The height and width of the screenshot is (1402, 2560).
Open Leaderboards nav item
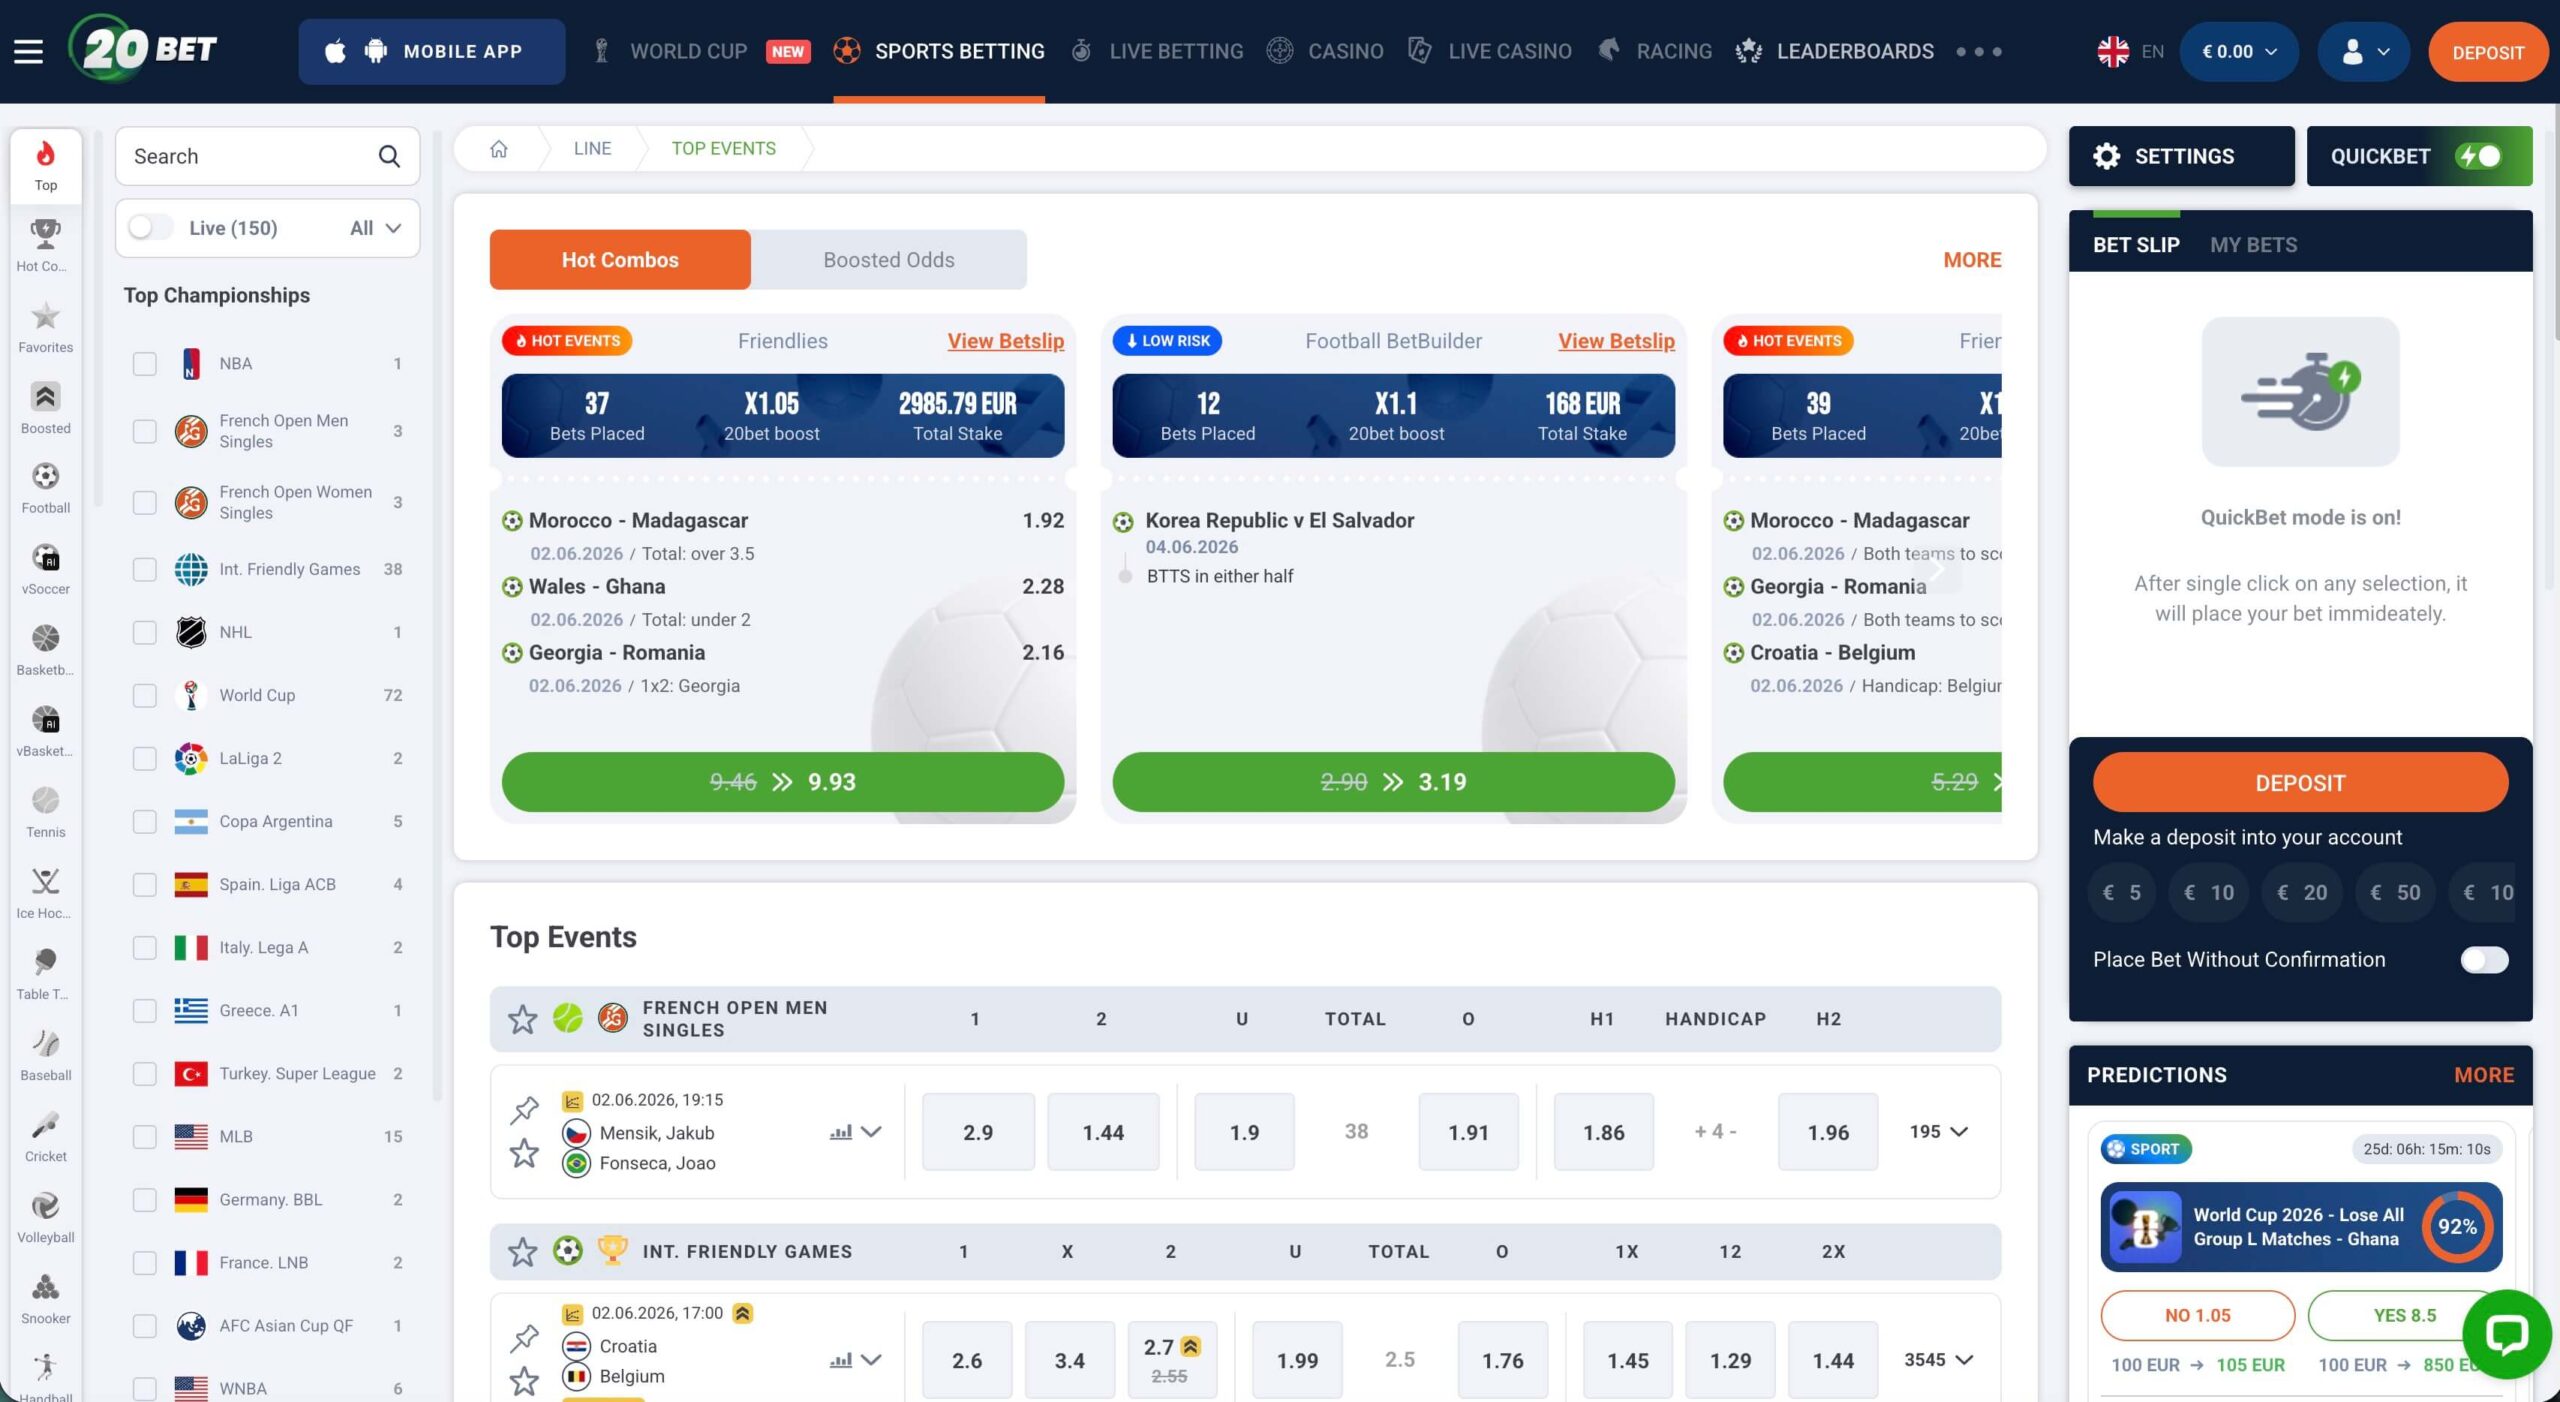coord(1834,51)
